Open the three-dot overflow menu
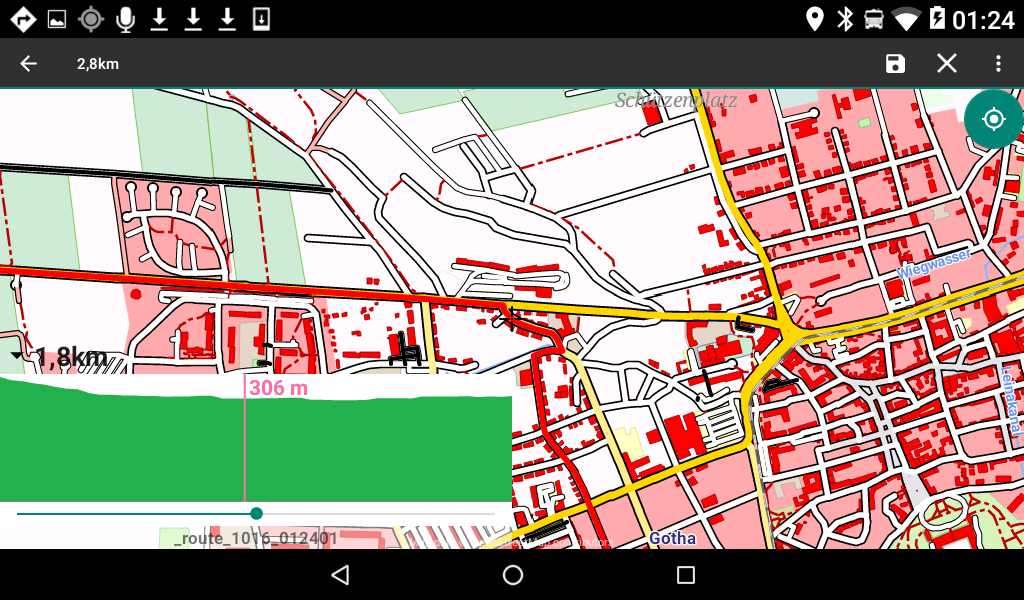The height and width of the screenshot is (600, 1024). 998,64
